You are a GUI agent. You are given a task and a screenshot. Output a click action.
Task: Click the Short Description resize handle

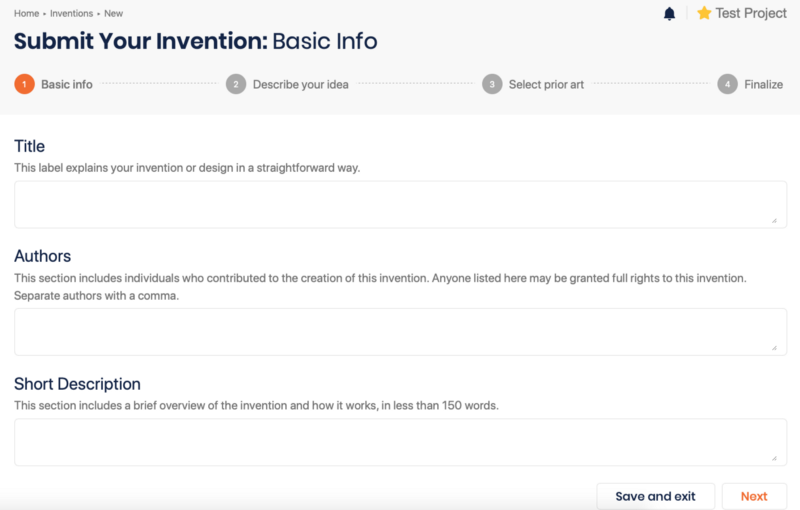tap(775, 457)
